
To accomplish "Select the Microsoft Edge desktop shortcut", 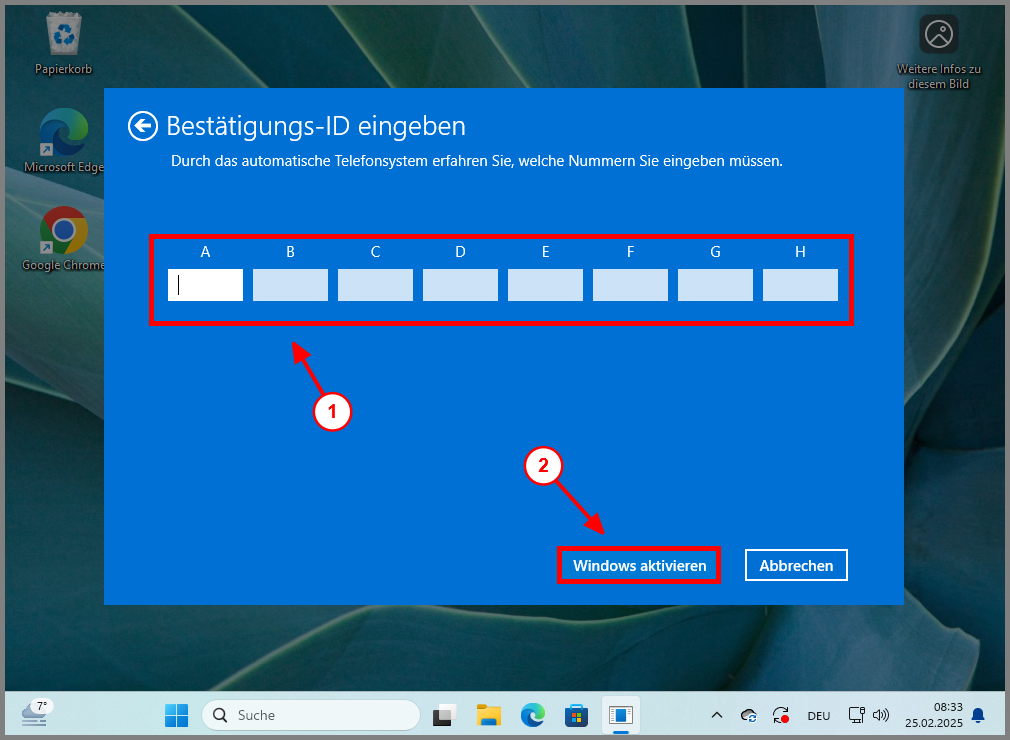I will click(x=63, y=142).
